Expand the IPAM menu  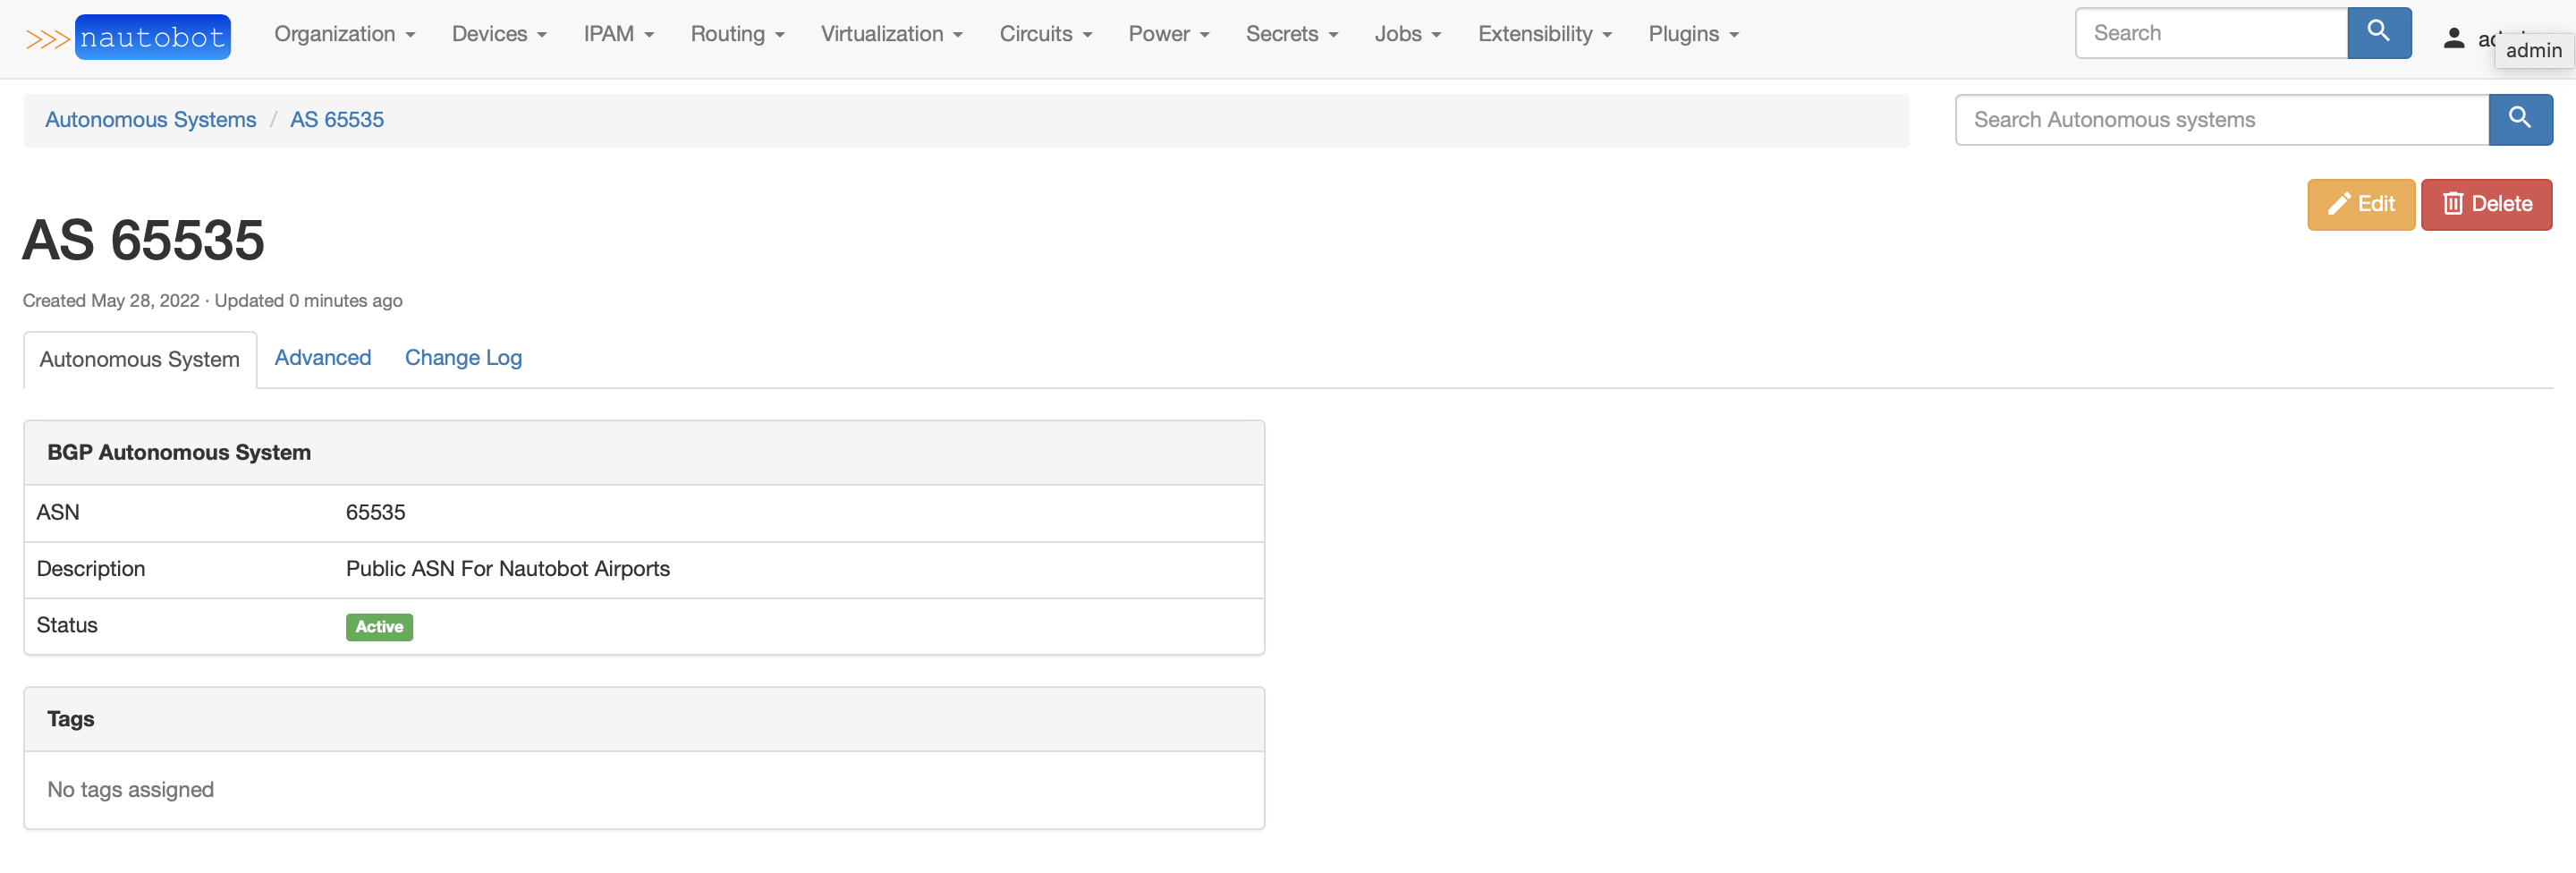pyautogui.click(x=618, y=34)
